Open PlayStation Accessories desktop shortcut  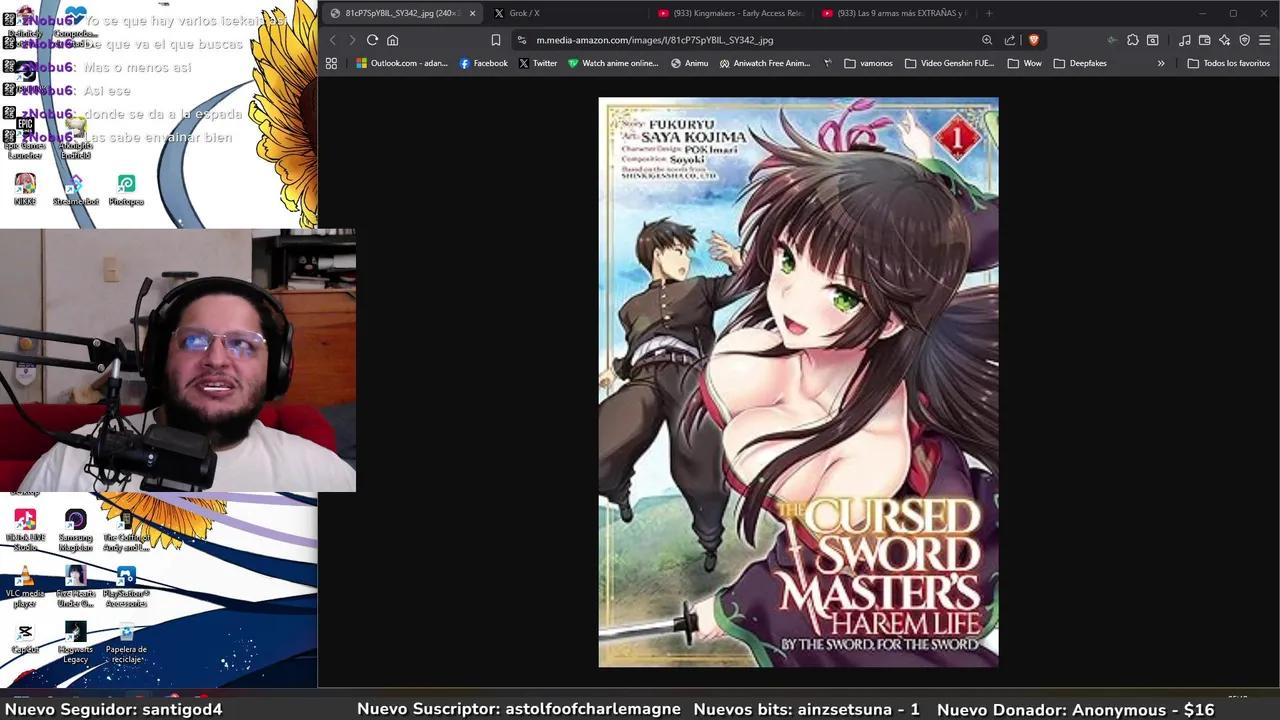point(126,586)
